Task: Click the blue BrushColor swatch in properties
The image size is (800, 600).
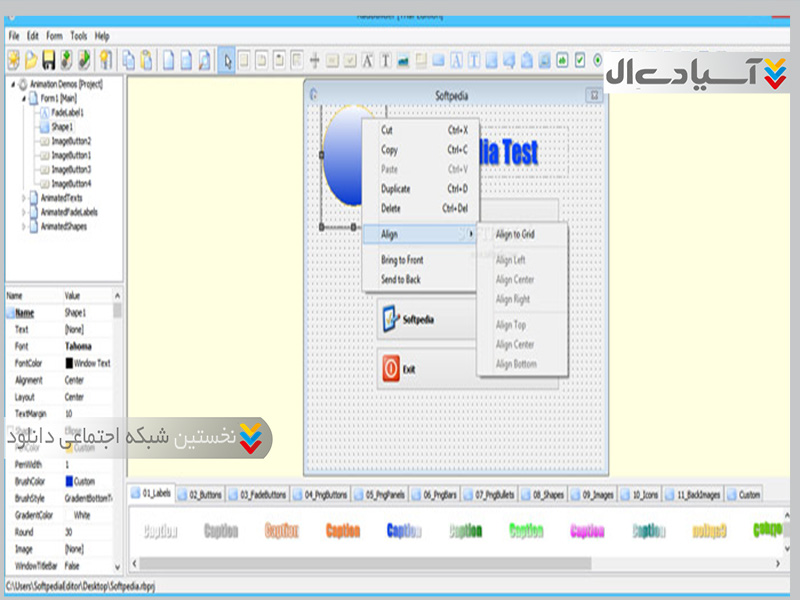Action: 70,481
